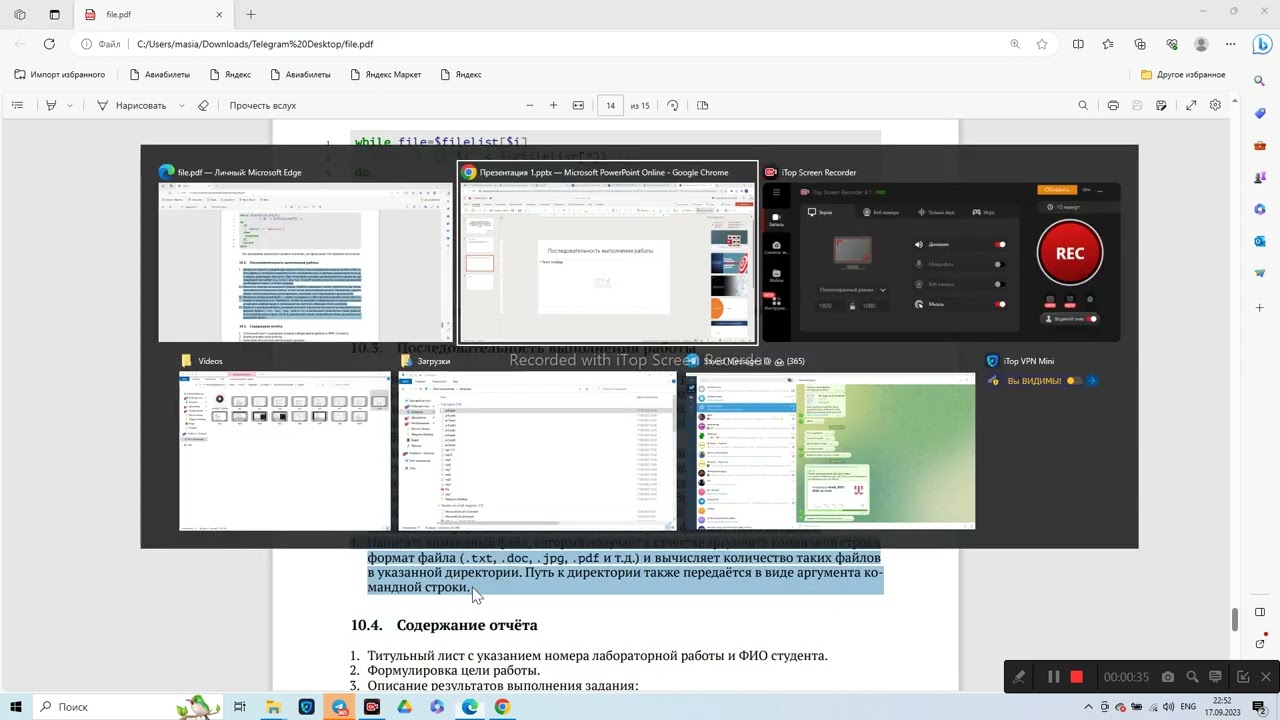Click the Save as icon in PDF toolbar
1280x720 pixels.
point(1161,105)
